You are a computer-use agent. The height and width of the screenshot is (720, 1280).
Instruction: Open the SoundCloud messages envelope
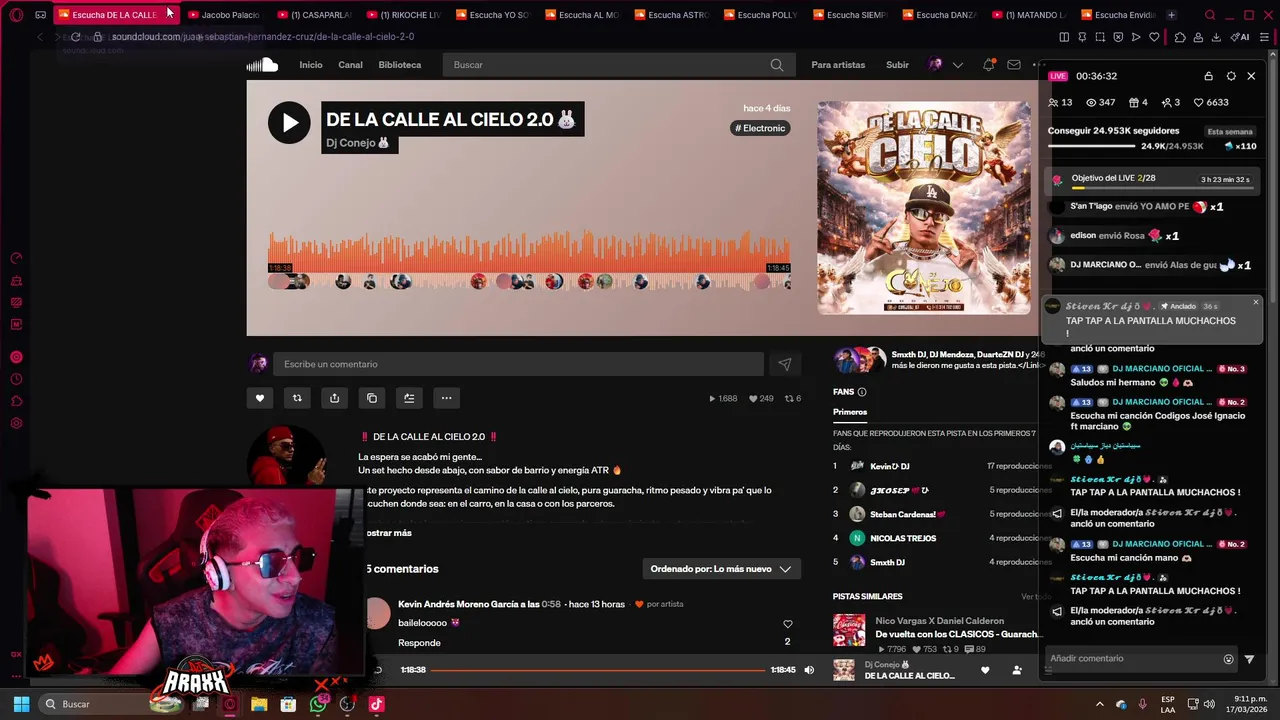click(x=1014, y=65)
